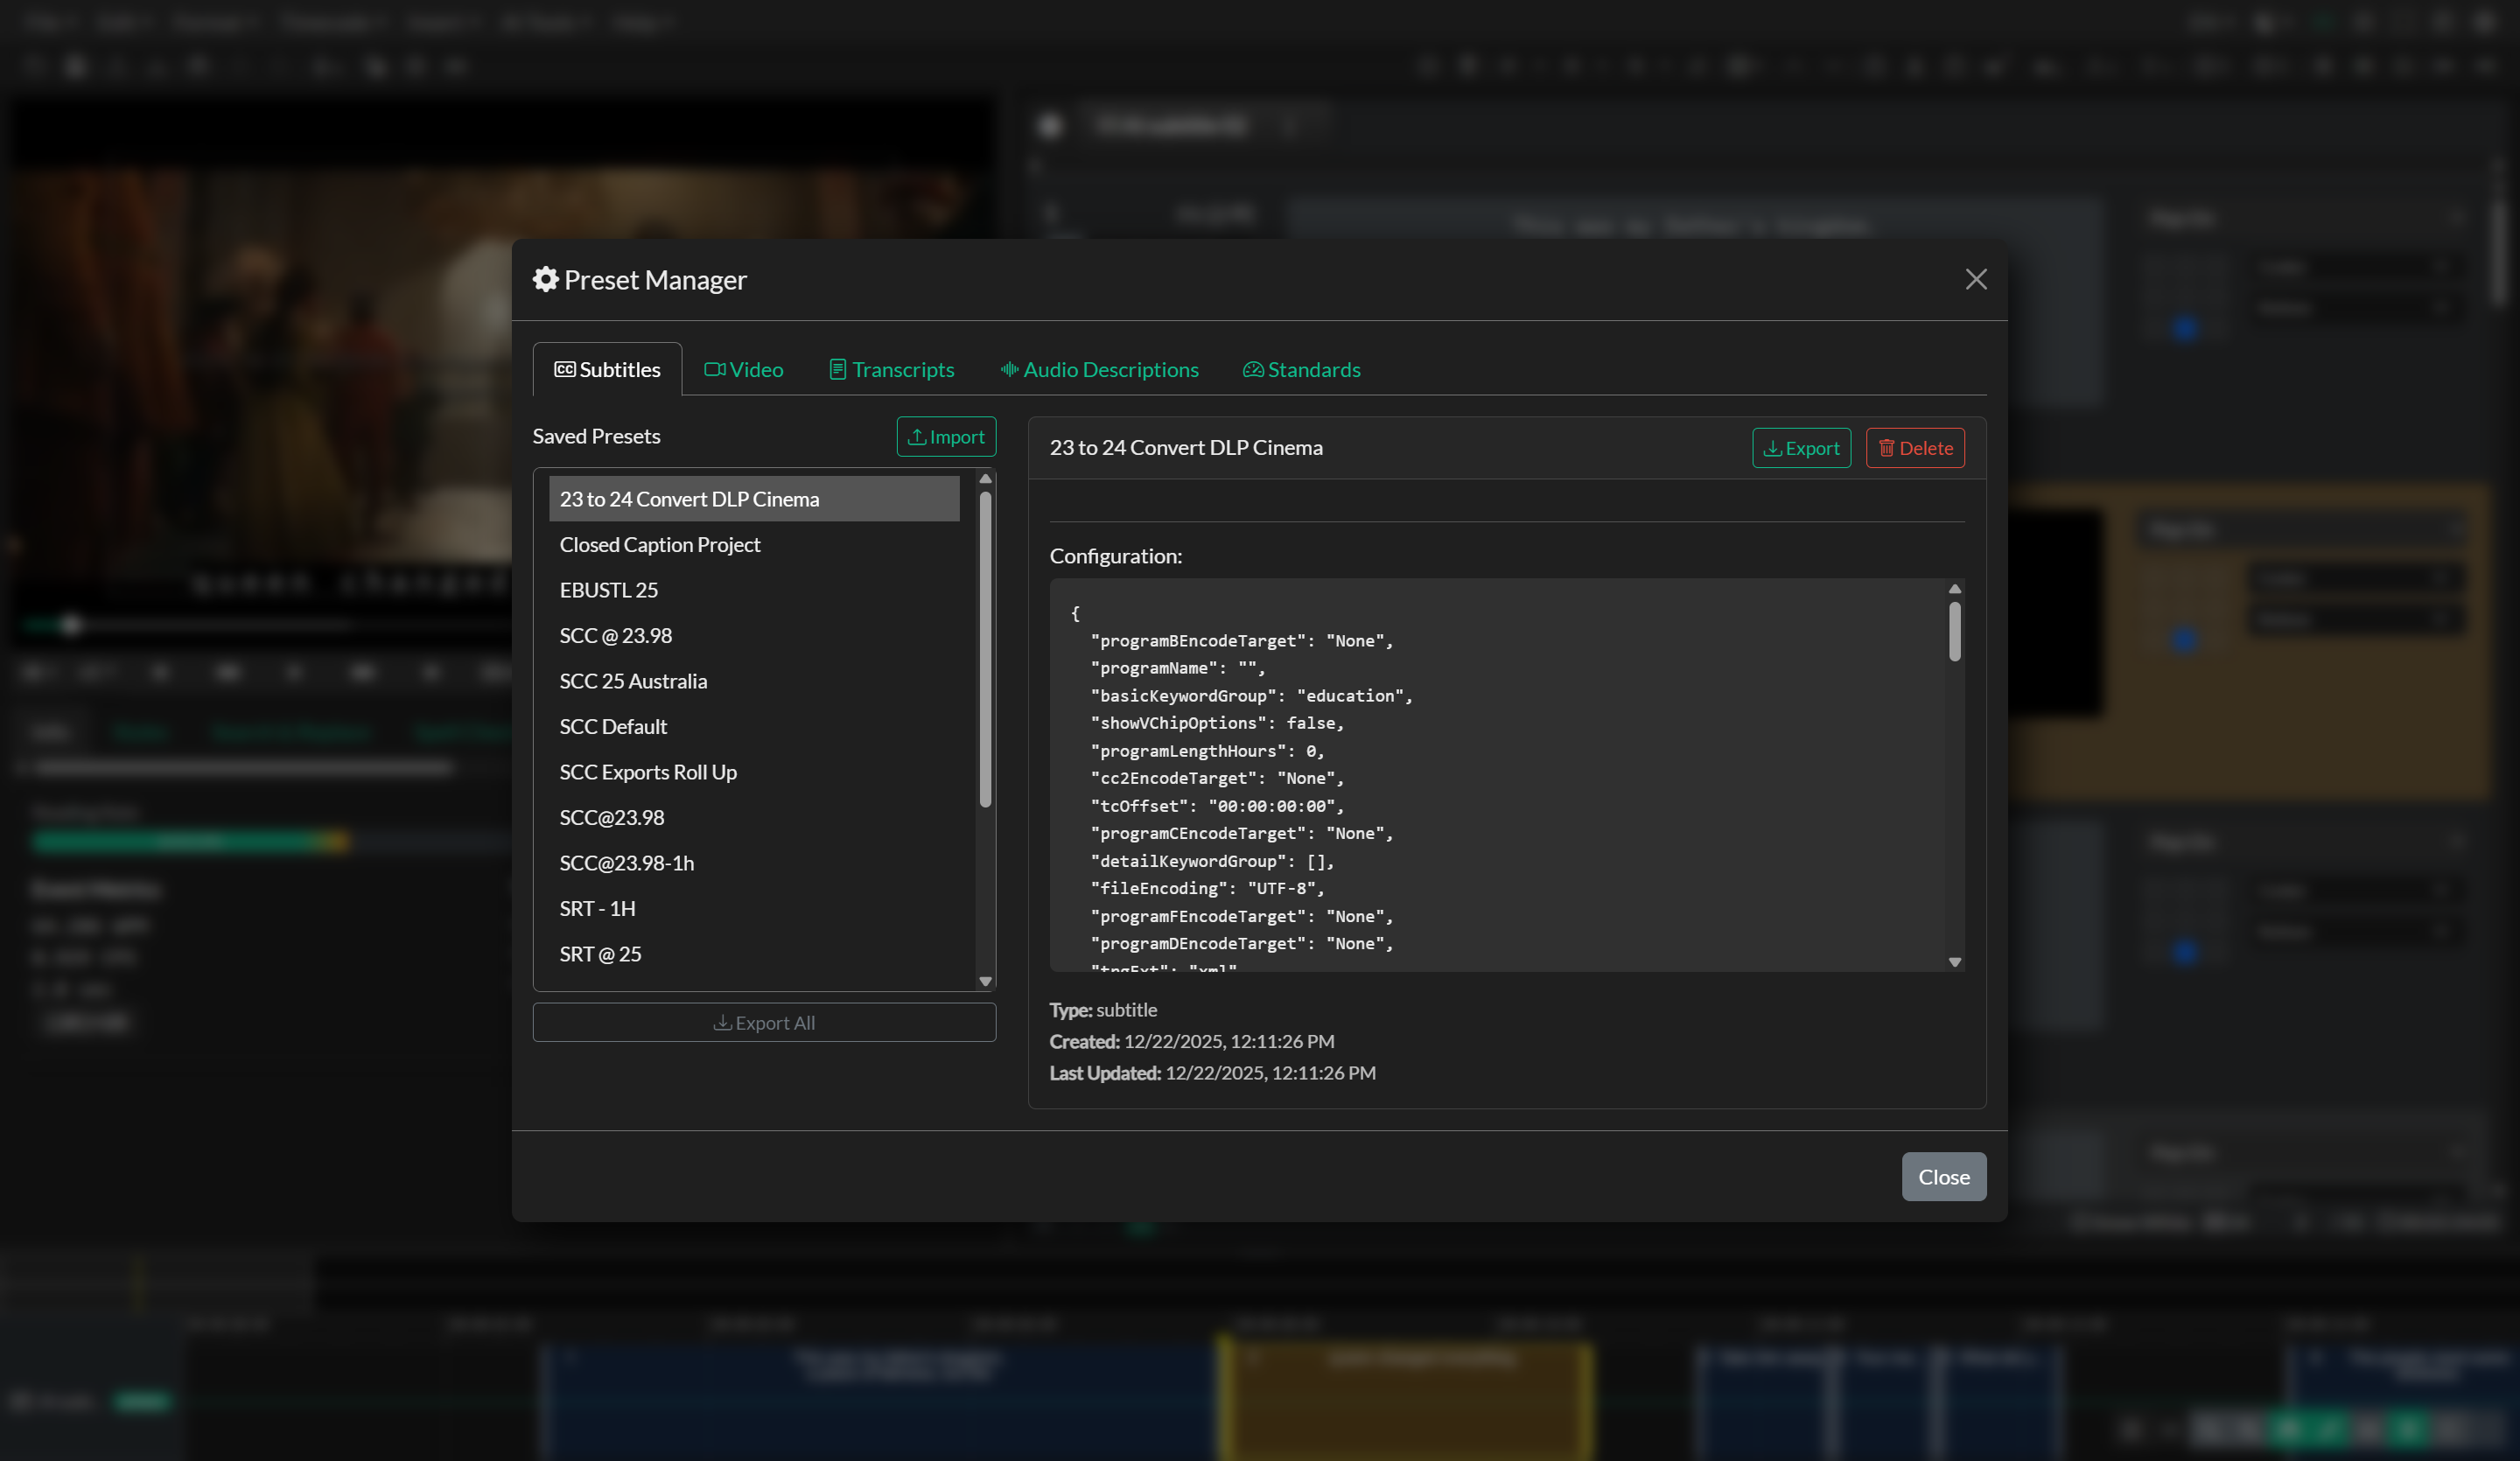This screenshot has width=2520, height=1461.
Task: Click the Export All button
Action: click(x=764, y=1022)
